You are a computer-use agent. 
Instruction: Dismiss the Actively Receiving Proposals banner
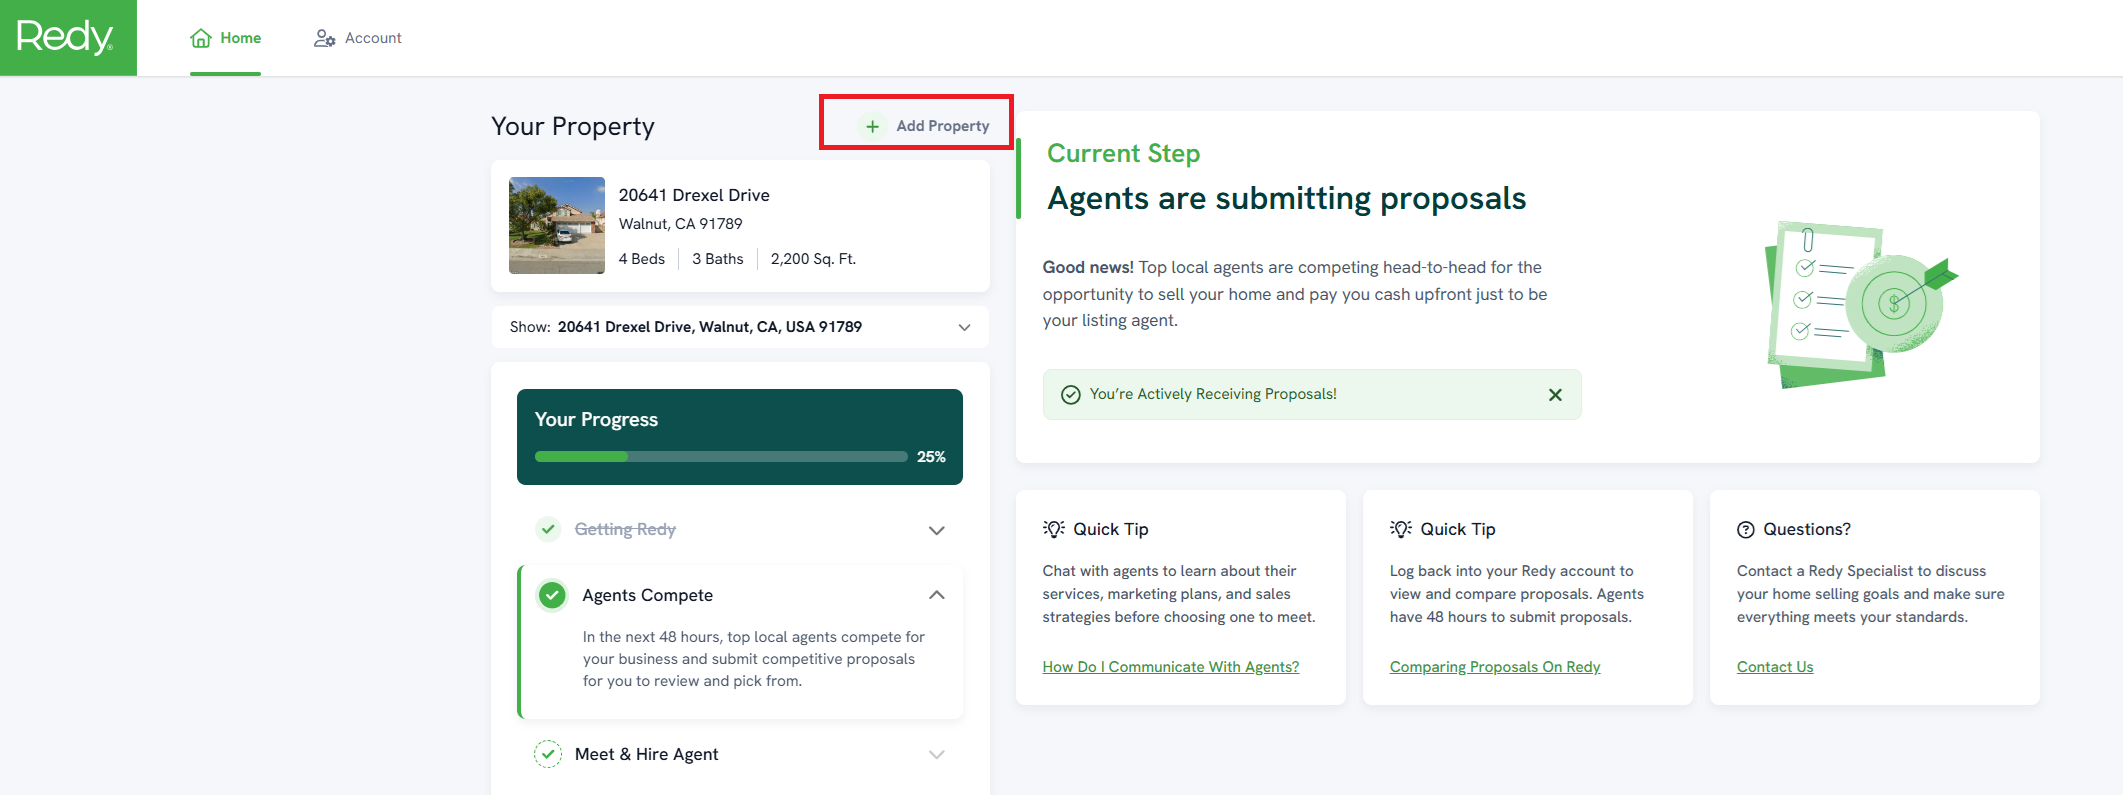tap(1555, 394)
